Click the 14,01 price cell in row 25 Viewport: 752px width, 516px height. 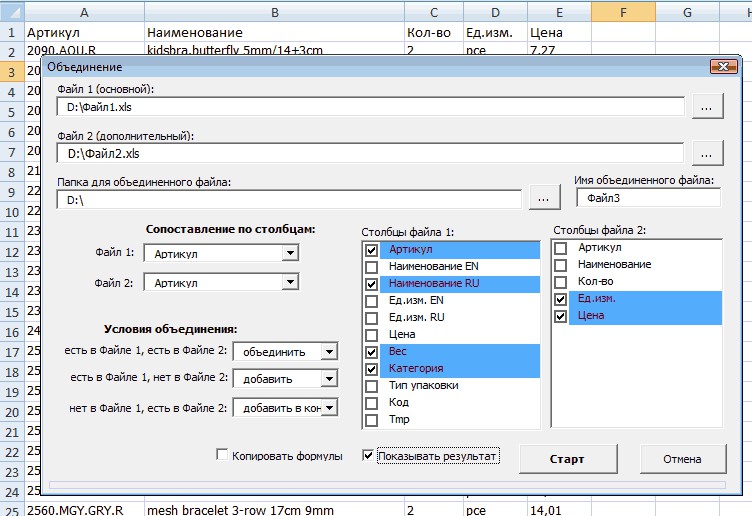pyautogui.click(x=559, y=510)
